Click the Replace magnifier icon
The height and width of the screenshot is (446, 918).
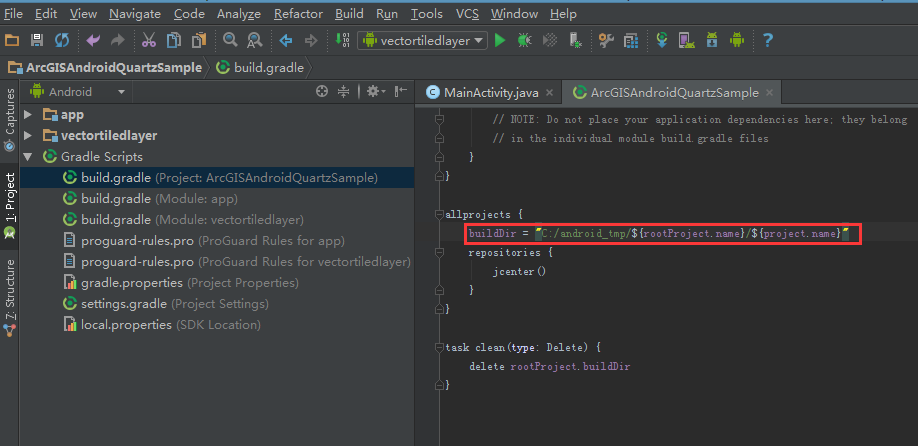(255, 40)
